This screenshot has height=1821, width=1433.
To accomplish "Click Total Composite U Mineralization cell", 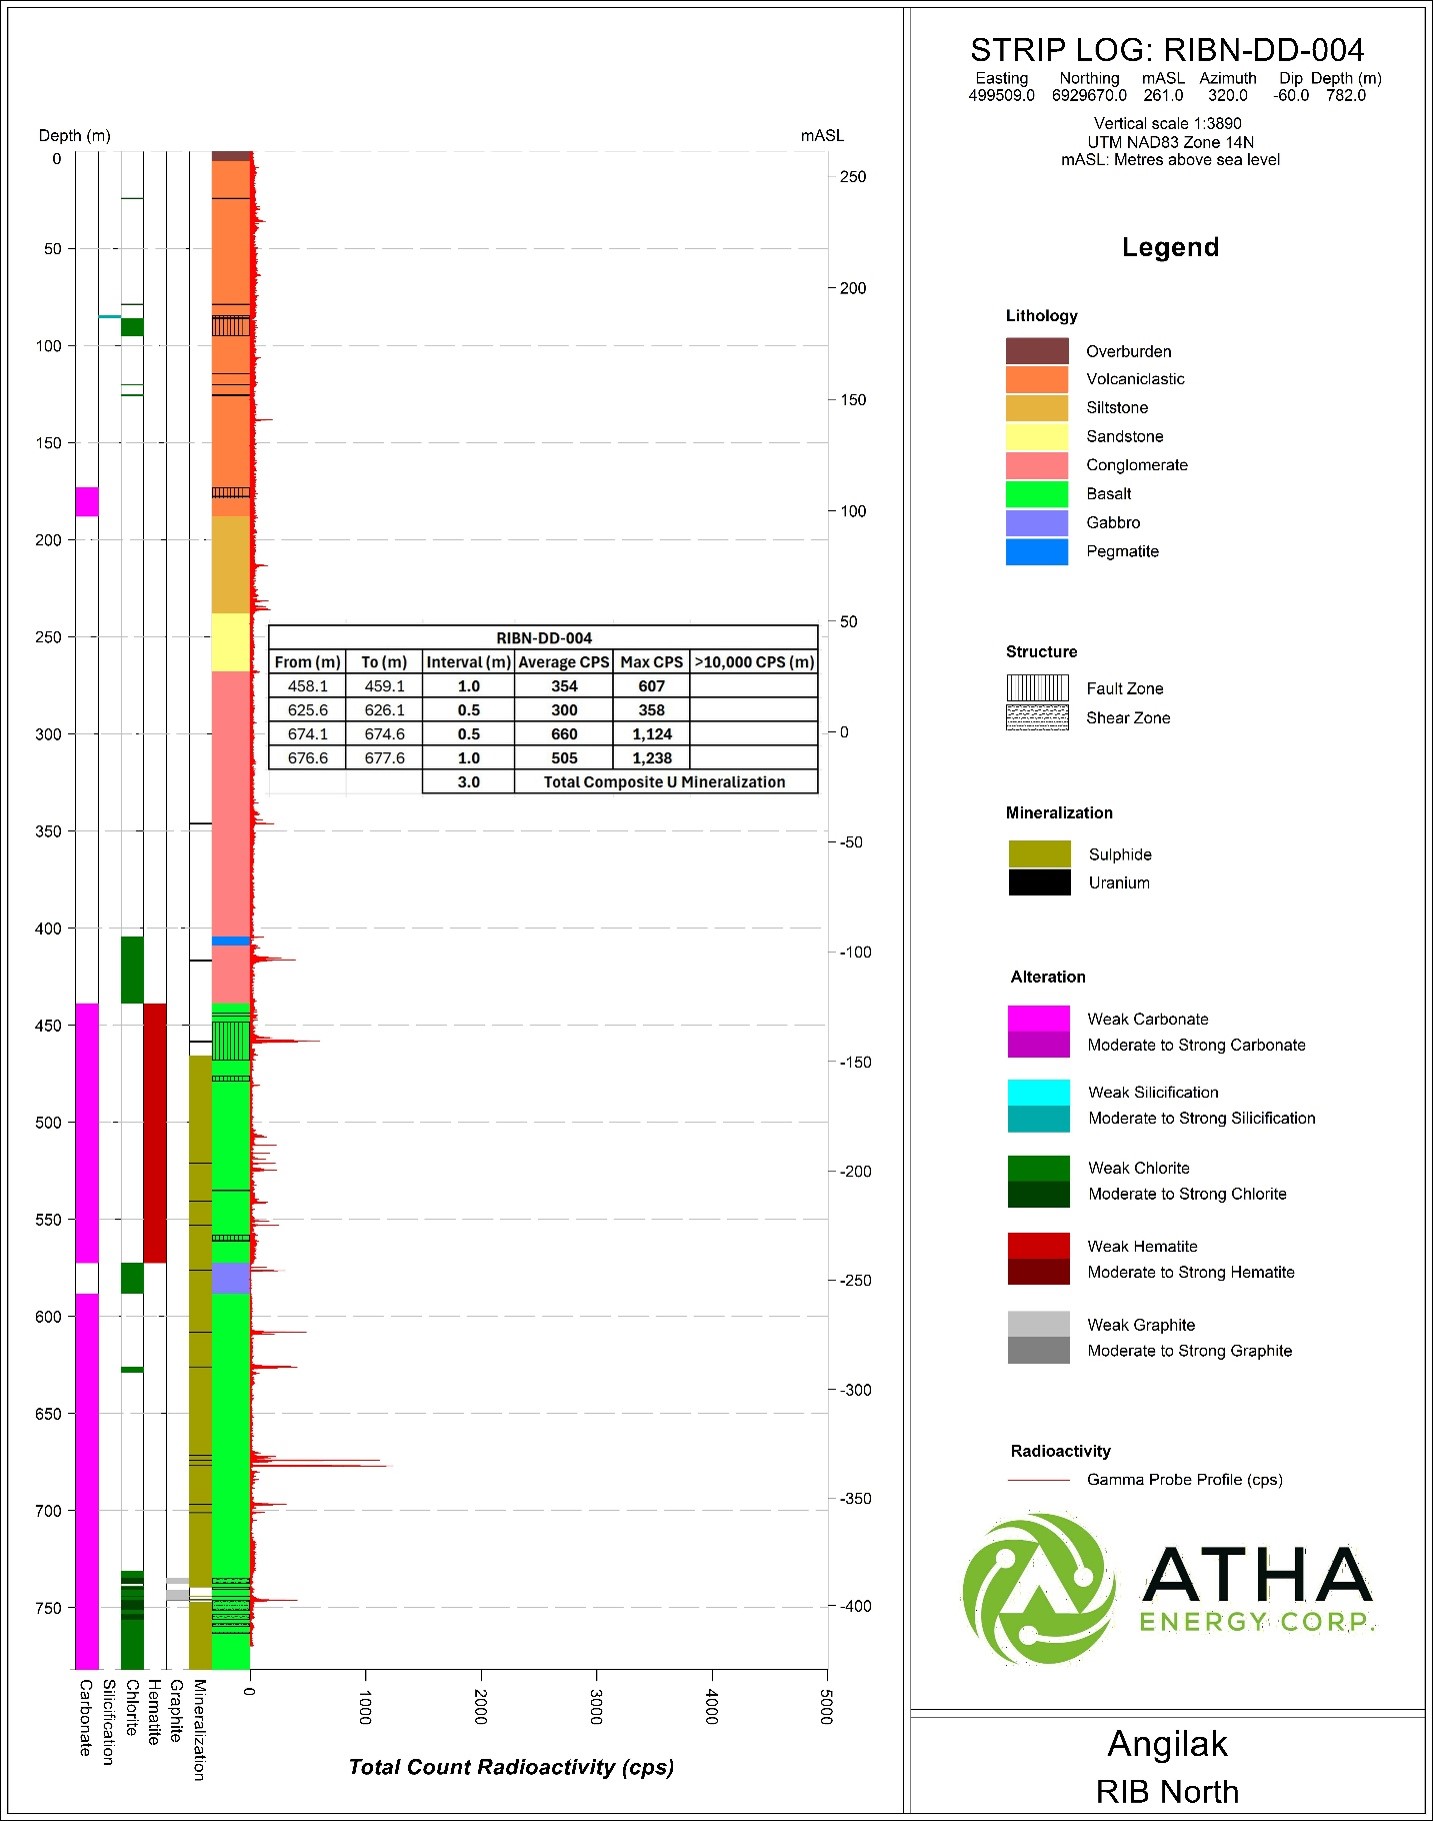I will 665,782.
